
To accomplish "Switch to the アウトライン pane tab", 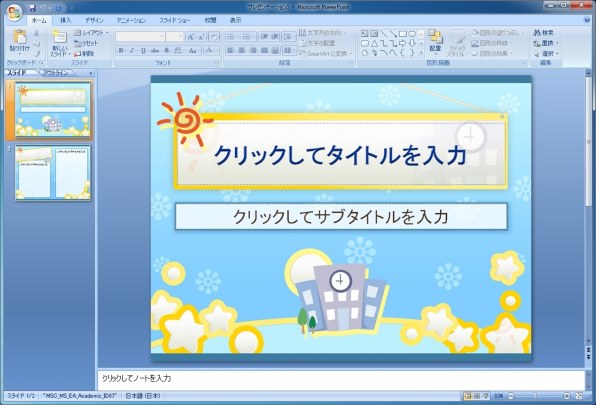I will pyautogui.click(x=56, y=73).
